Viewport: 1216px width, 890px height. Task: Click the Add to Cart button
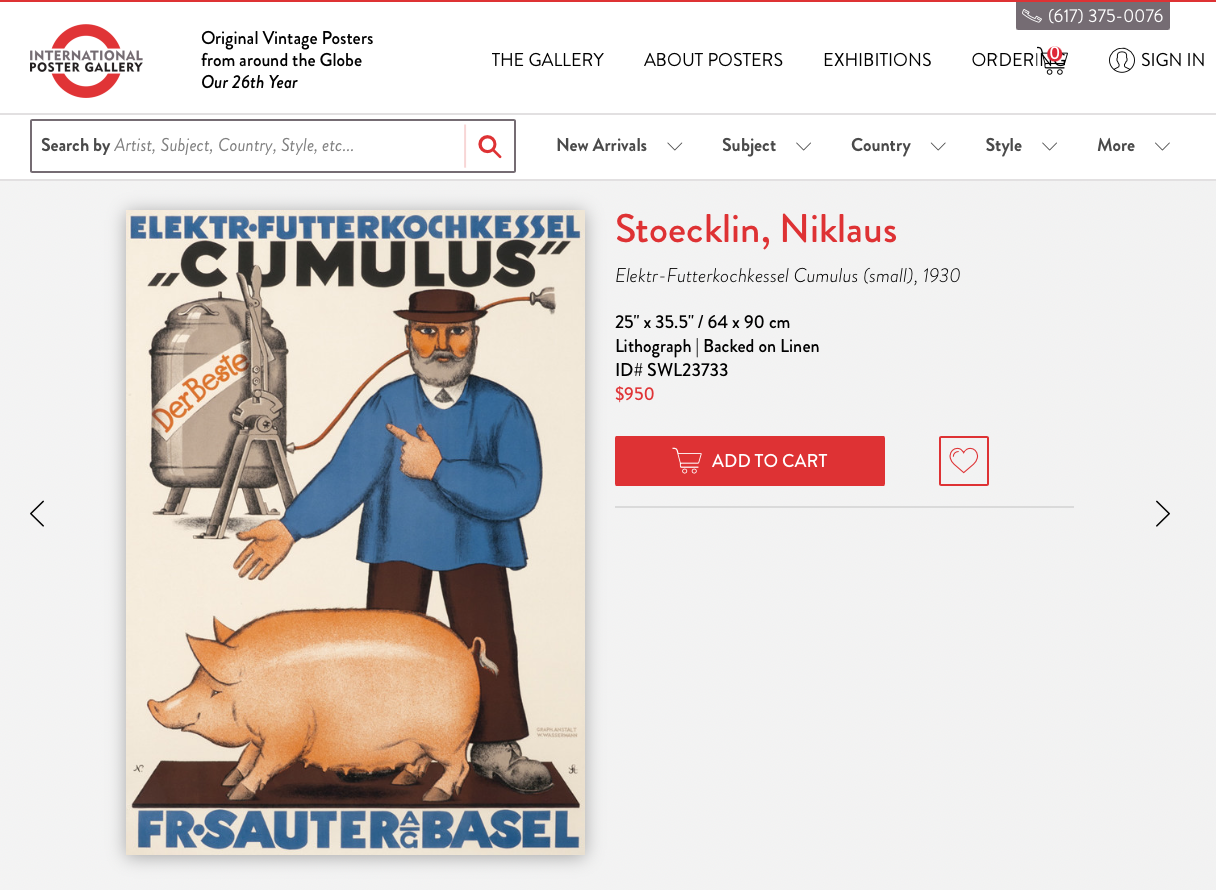[750, 461]
